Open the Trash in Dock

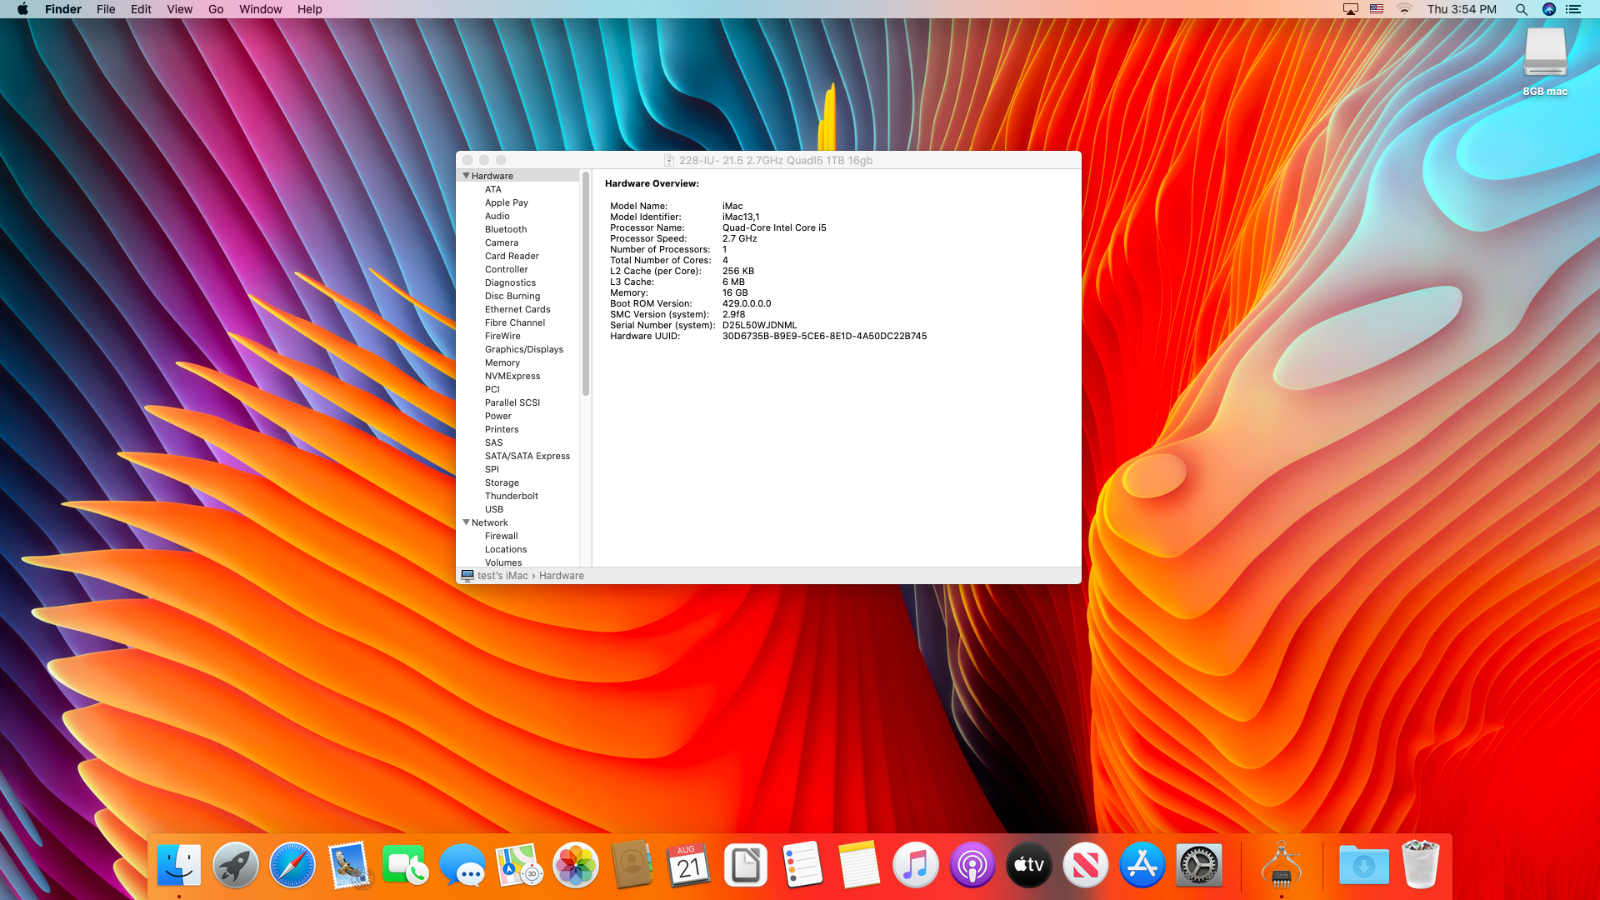tap(1420, 865)
